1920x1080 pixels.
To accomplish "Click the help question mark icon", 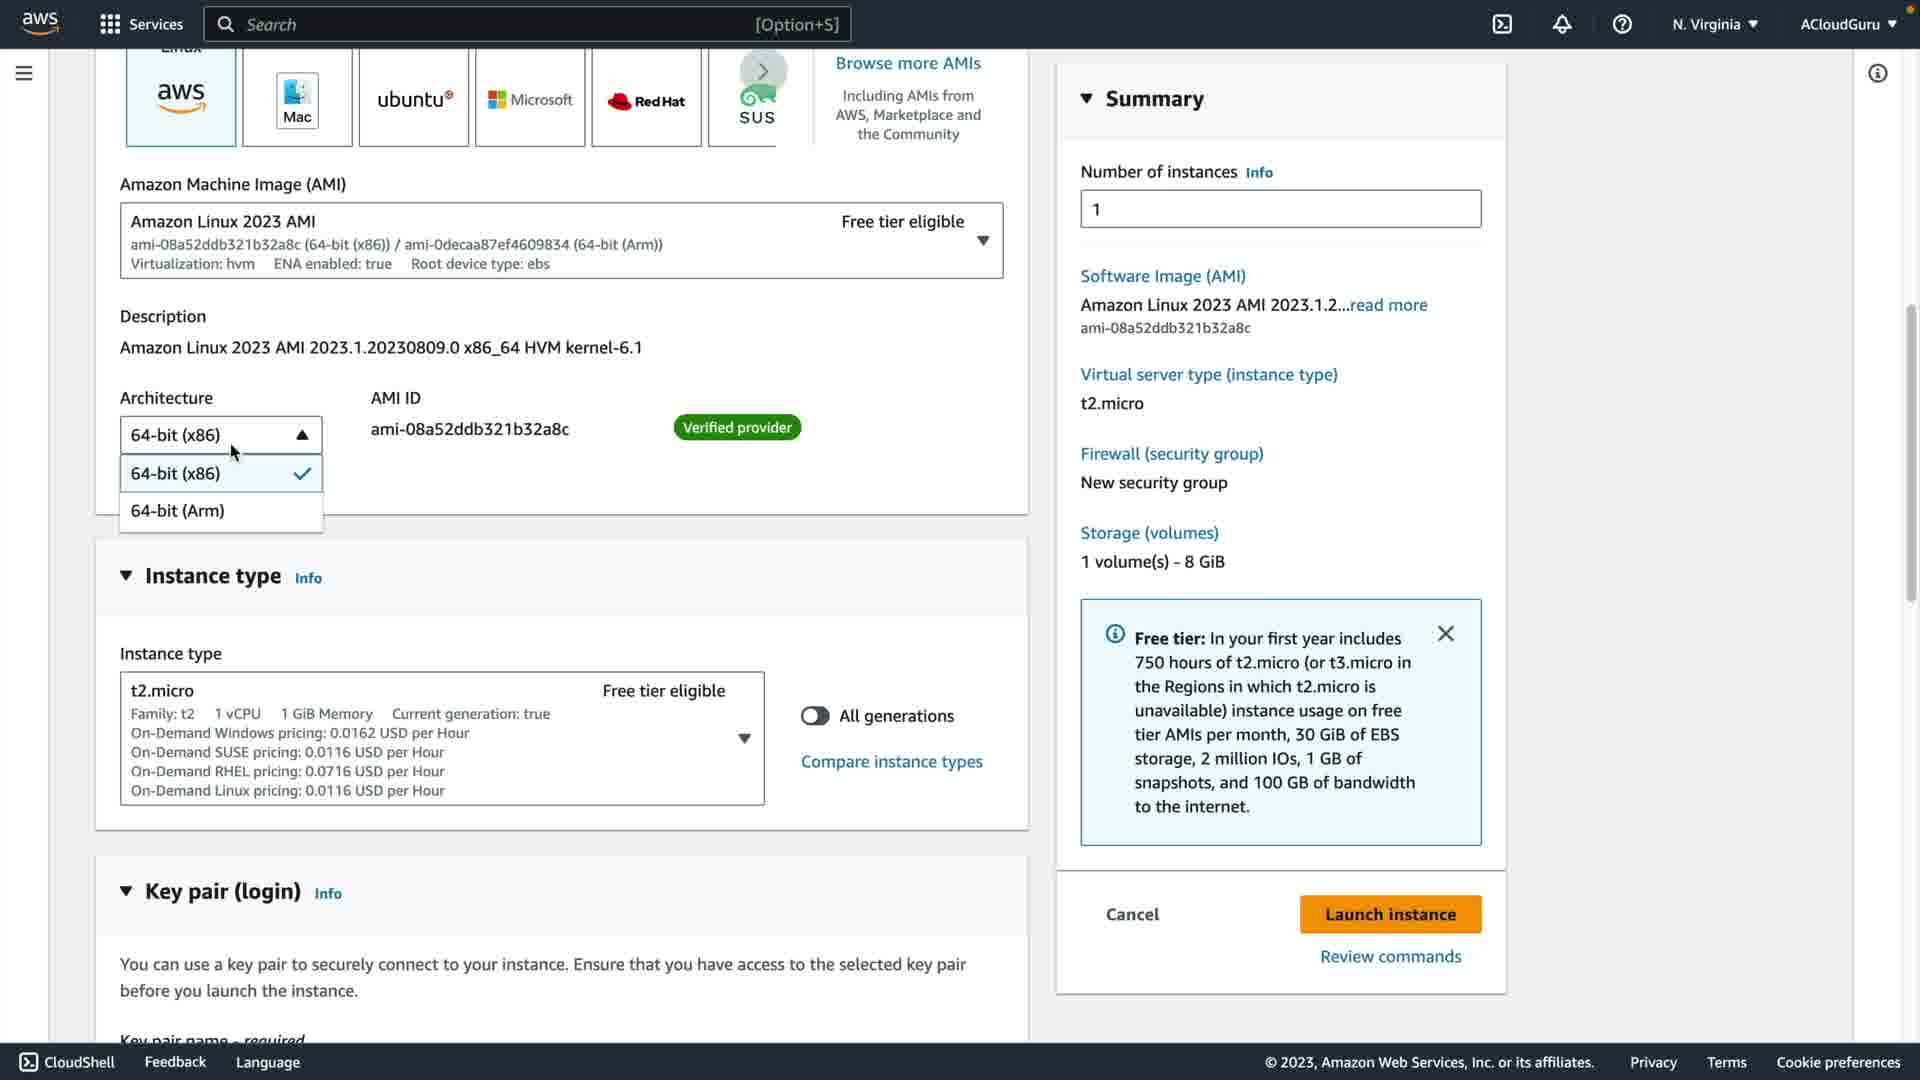I will click(x=1622, y=24).
